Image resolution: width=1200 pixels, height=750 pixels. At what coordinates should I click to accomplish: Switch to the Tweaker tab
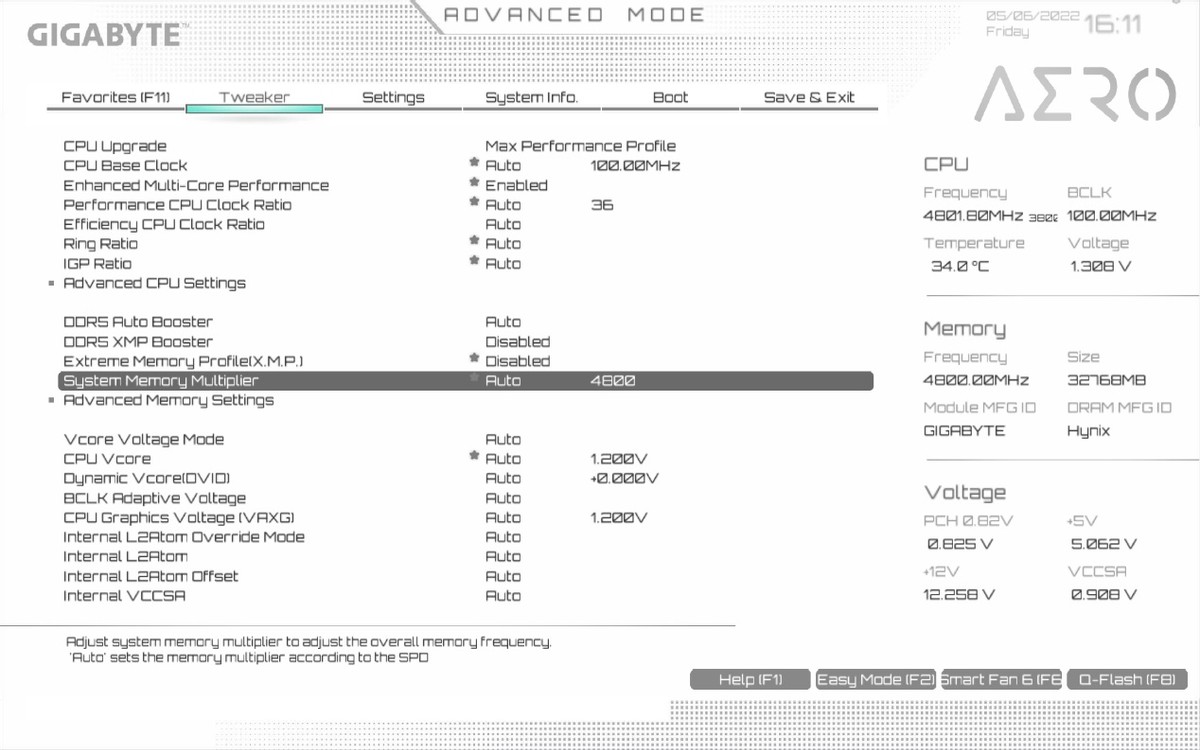point(254,97)
